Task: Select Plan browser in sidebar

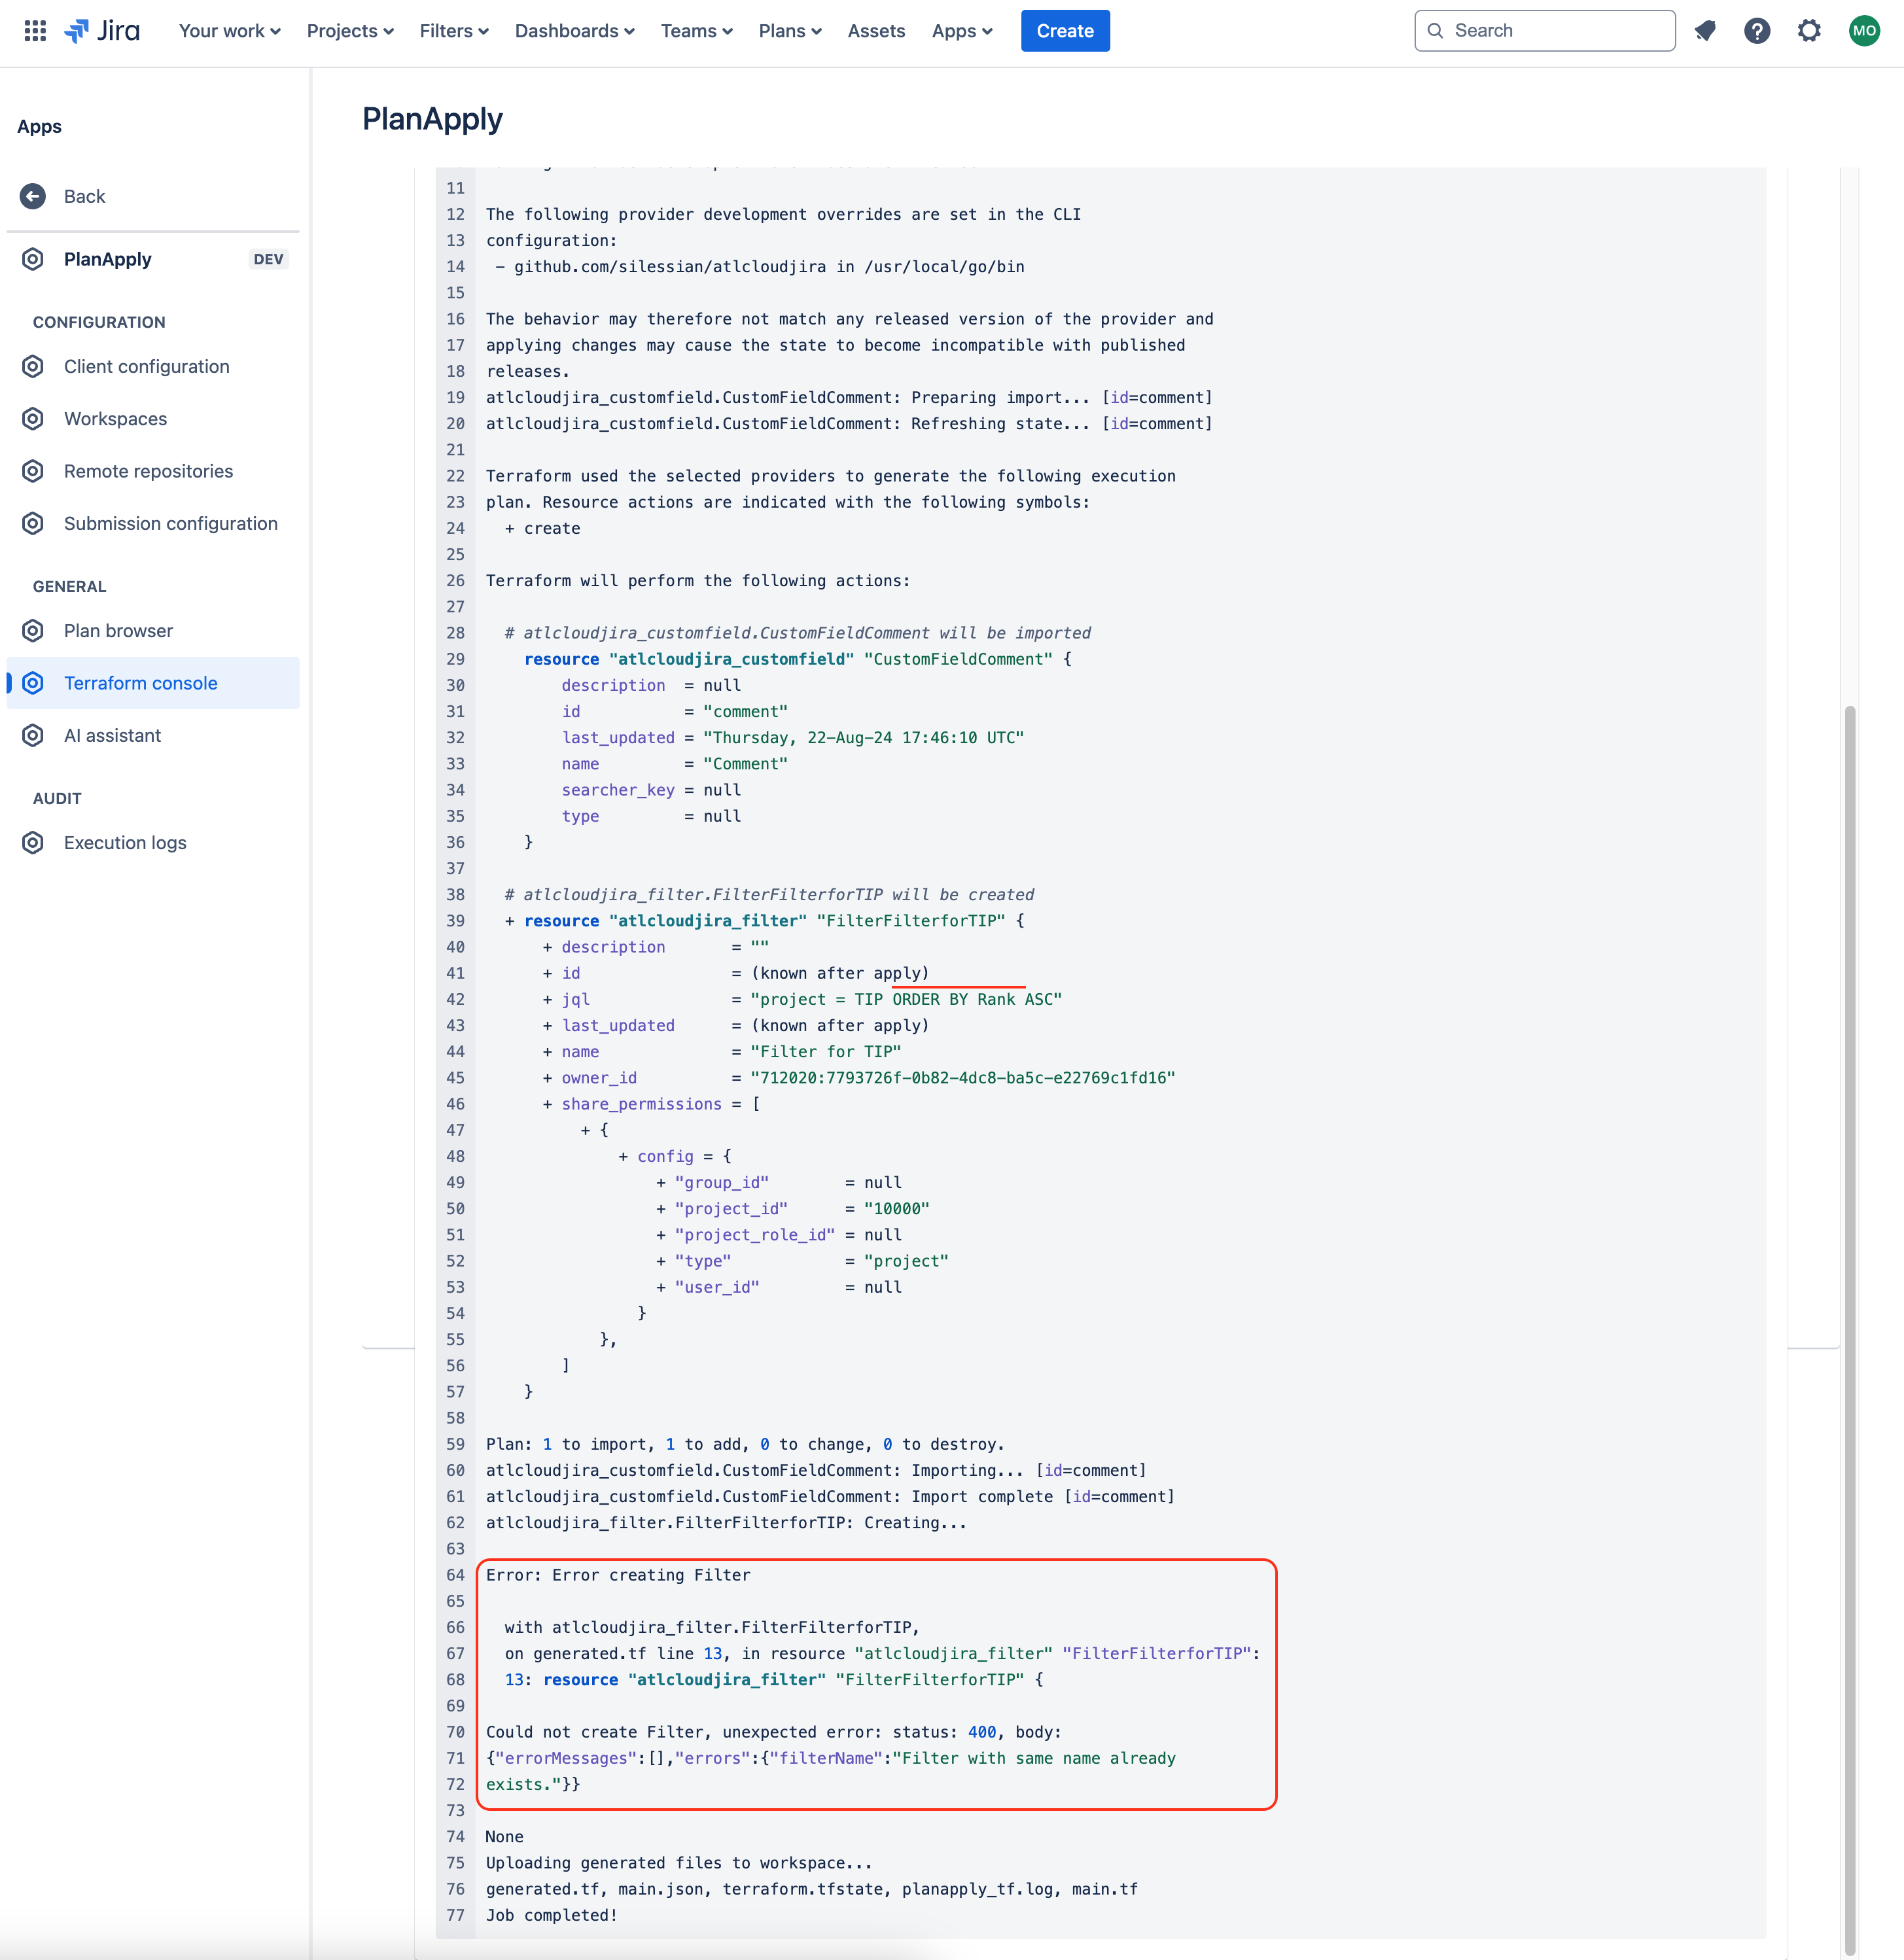Action: tap(118, 631)
